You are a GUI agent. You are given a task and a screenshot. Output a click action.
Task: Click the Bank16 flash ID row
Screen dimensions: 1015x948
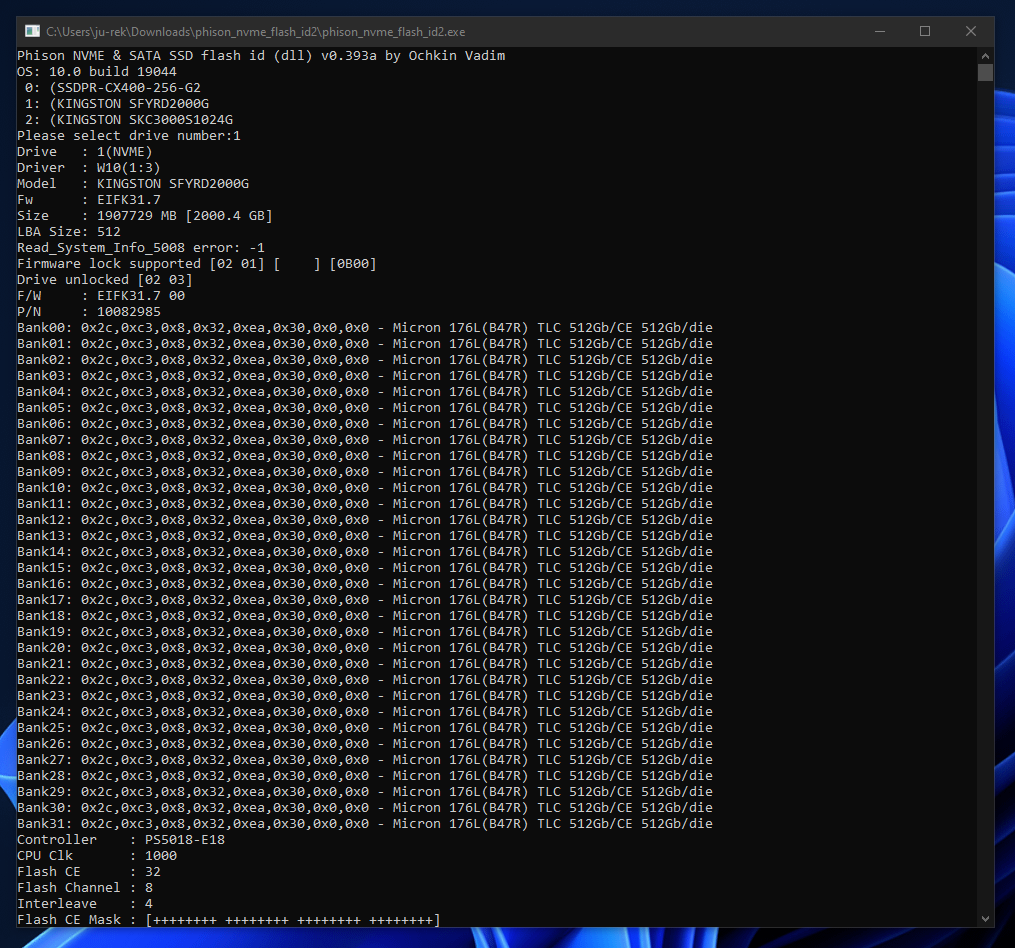pyautogui.click(x=364, y=583)
